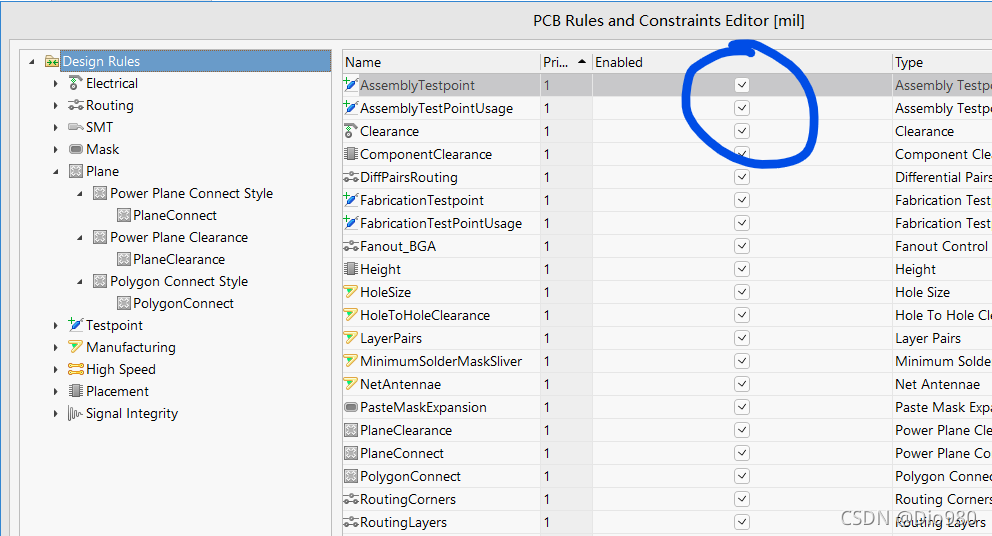
Task: Uncheck the Clearance rule Enabled box
Action: coord(741,132)
